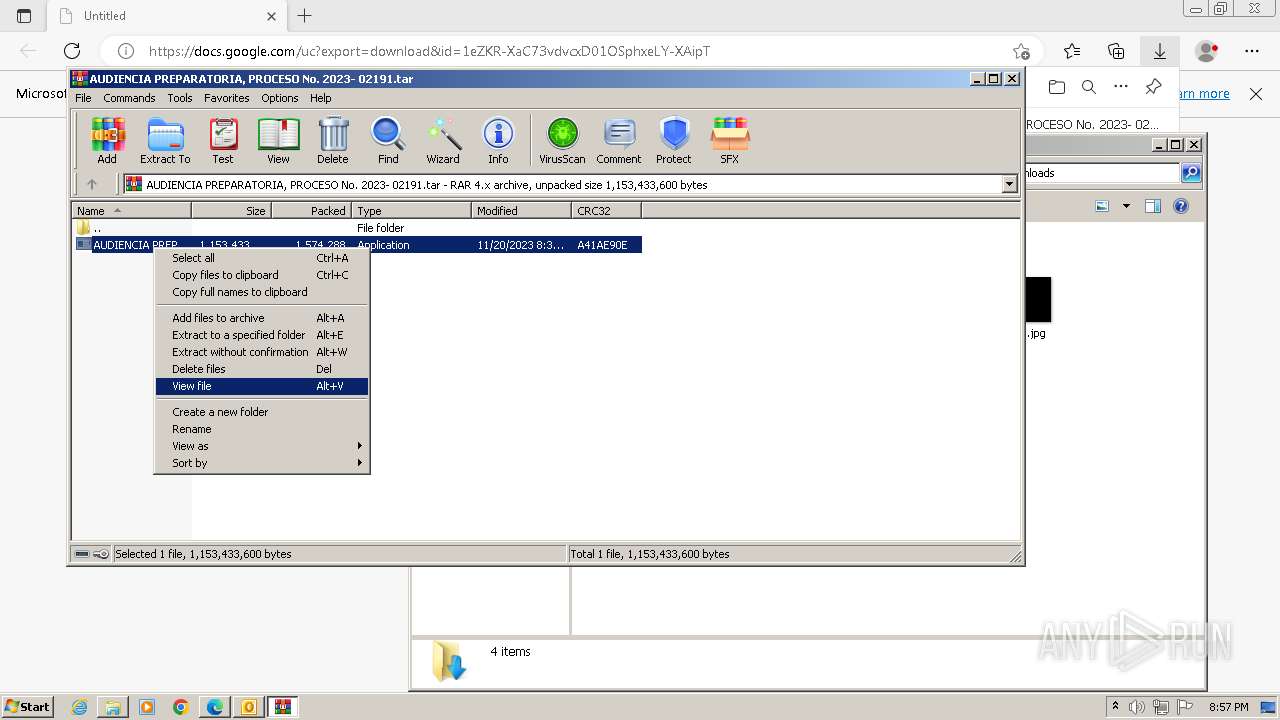The height and width of the screenshot is (720, 1280).
Task: Choose Select all from context menu
Action: point(262,258)
